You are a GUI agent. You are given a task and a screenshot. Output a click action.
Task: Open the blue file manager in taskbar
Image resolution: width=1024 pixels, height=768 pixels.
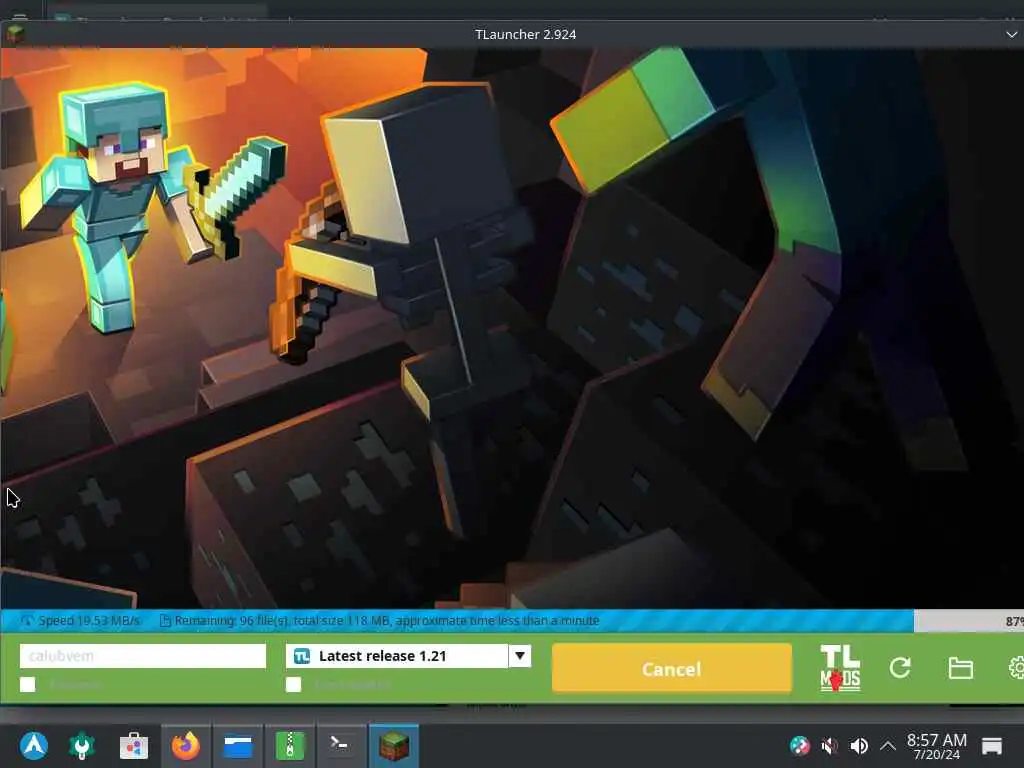[238, 746]
